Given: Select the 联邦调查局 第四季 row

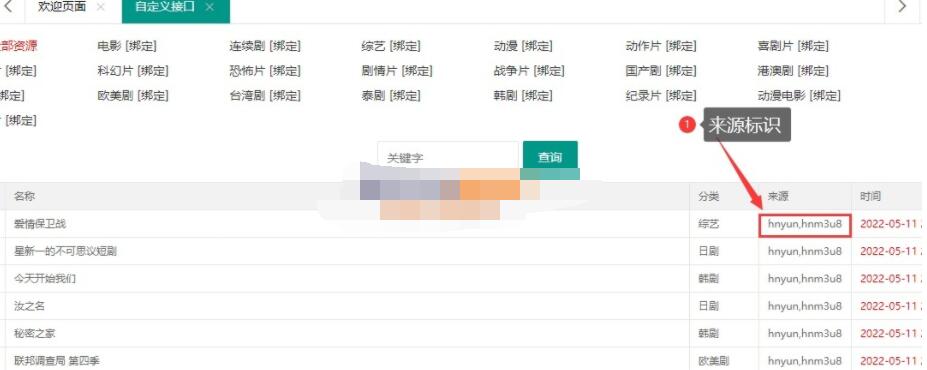Looking at the screenshot, I should click(461, 360).
